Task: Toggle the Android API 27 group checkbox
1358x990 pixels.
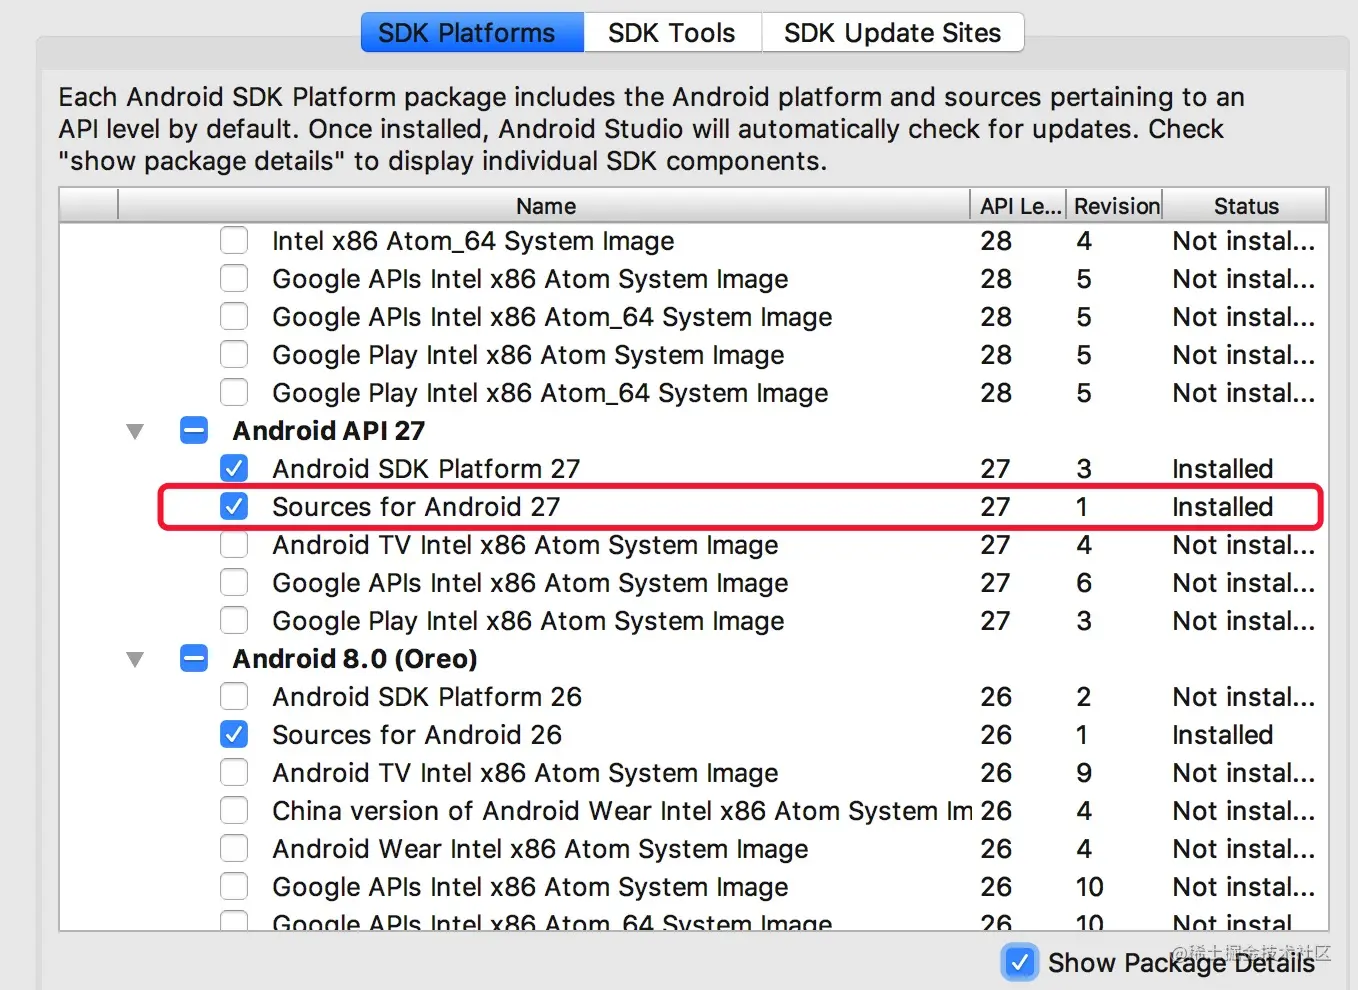Action: point(194,431)
